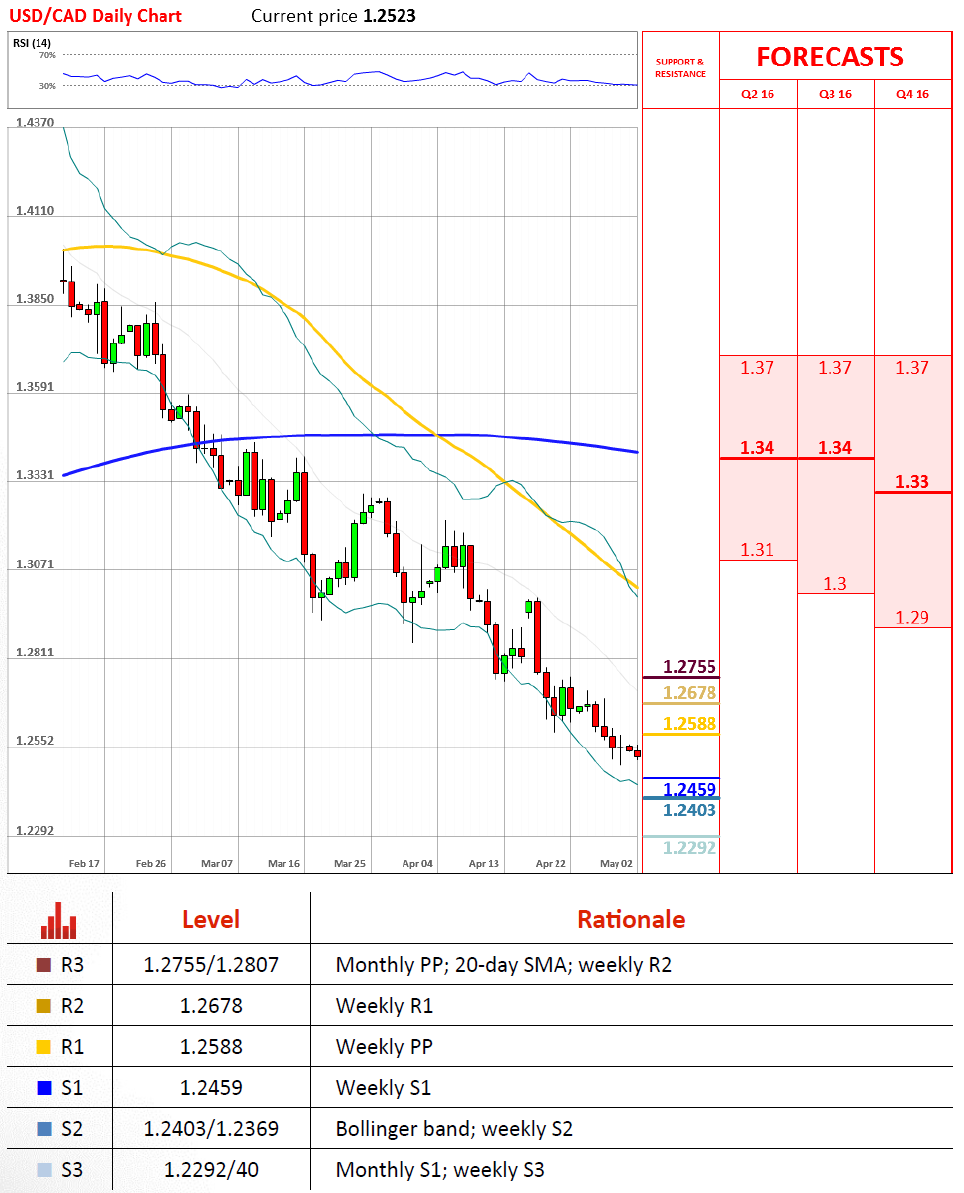
Task: Click the 1.2552 price axis label
Action: click(x=35, y=741)
